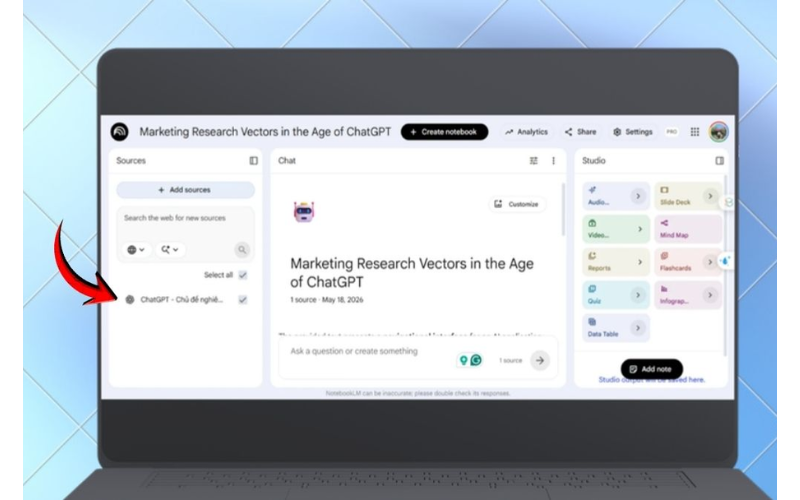
Task: Open the web source type dropdown
Action: coord(136,249)
